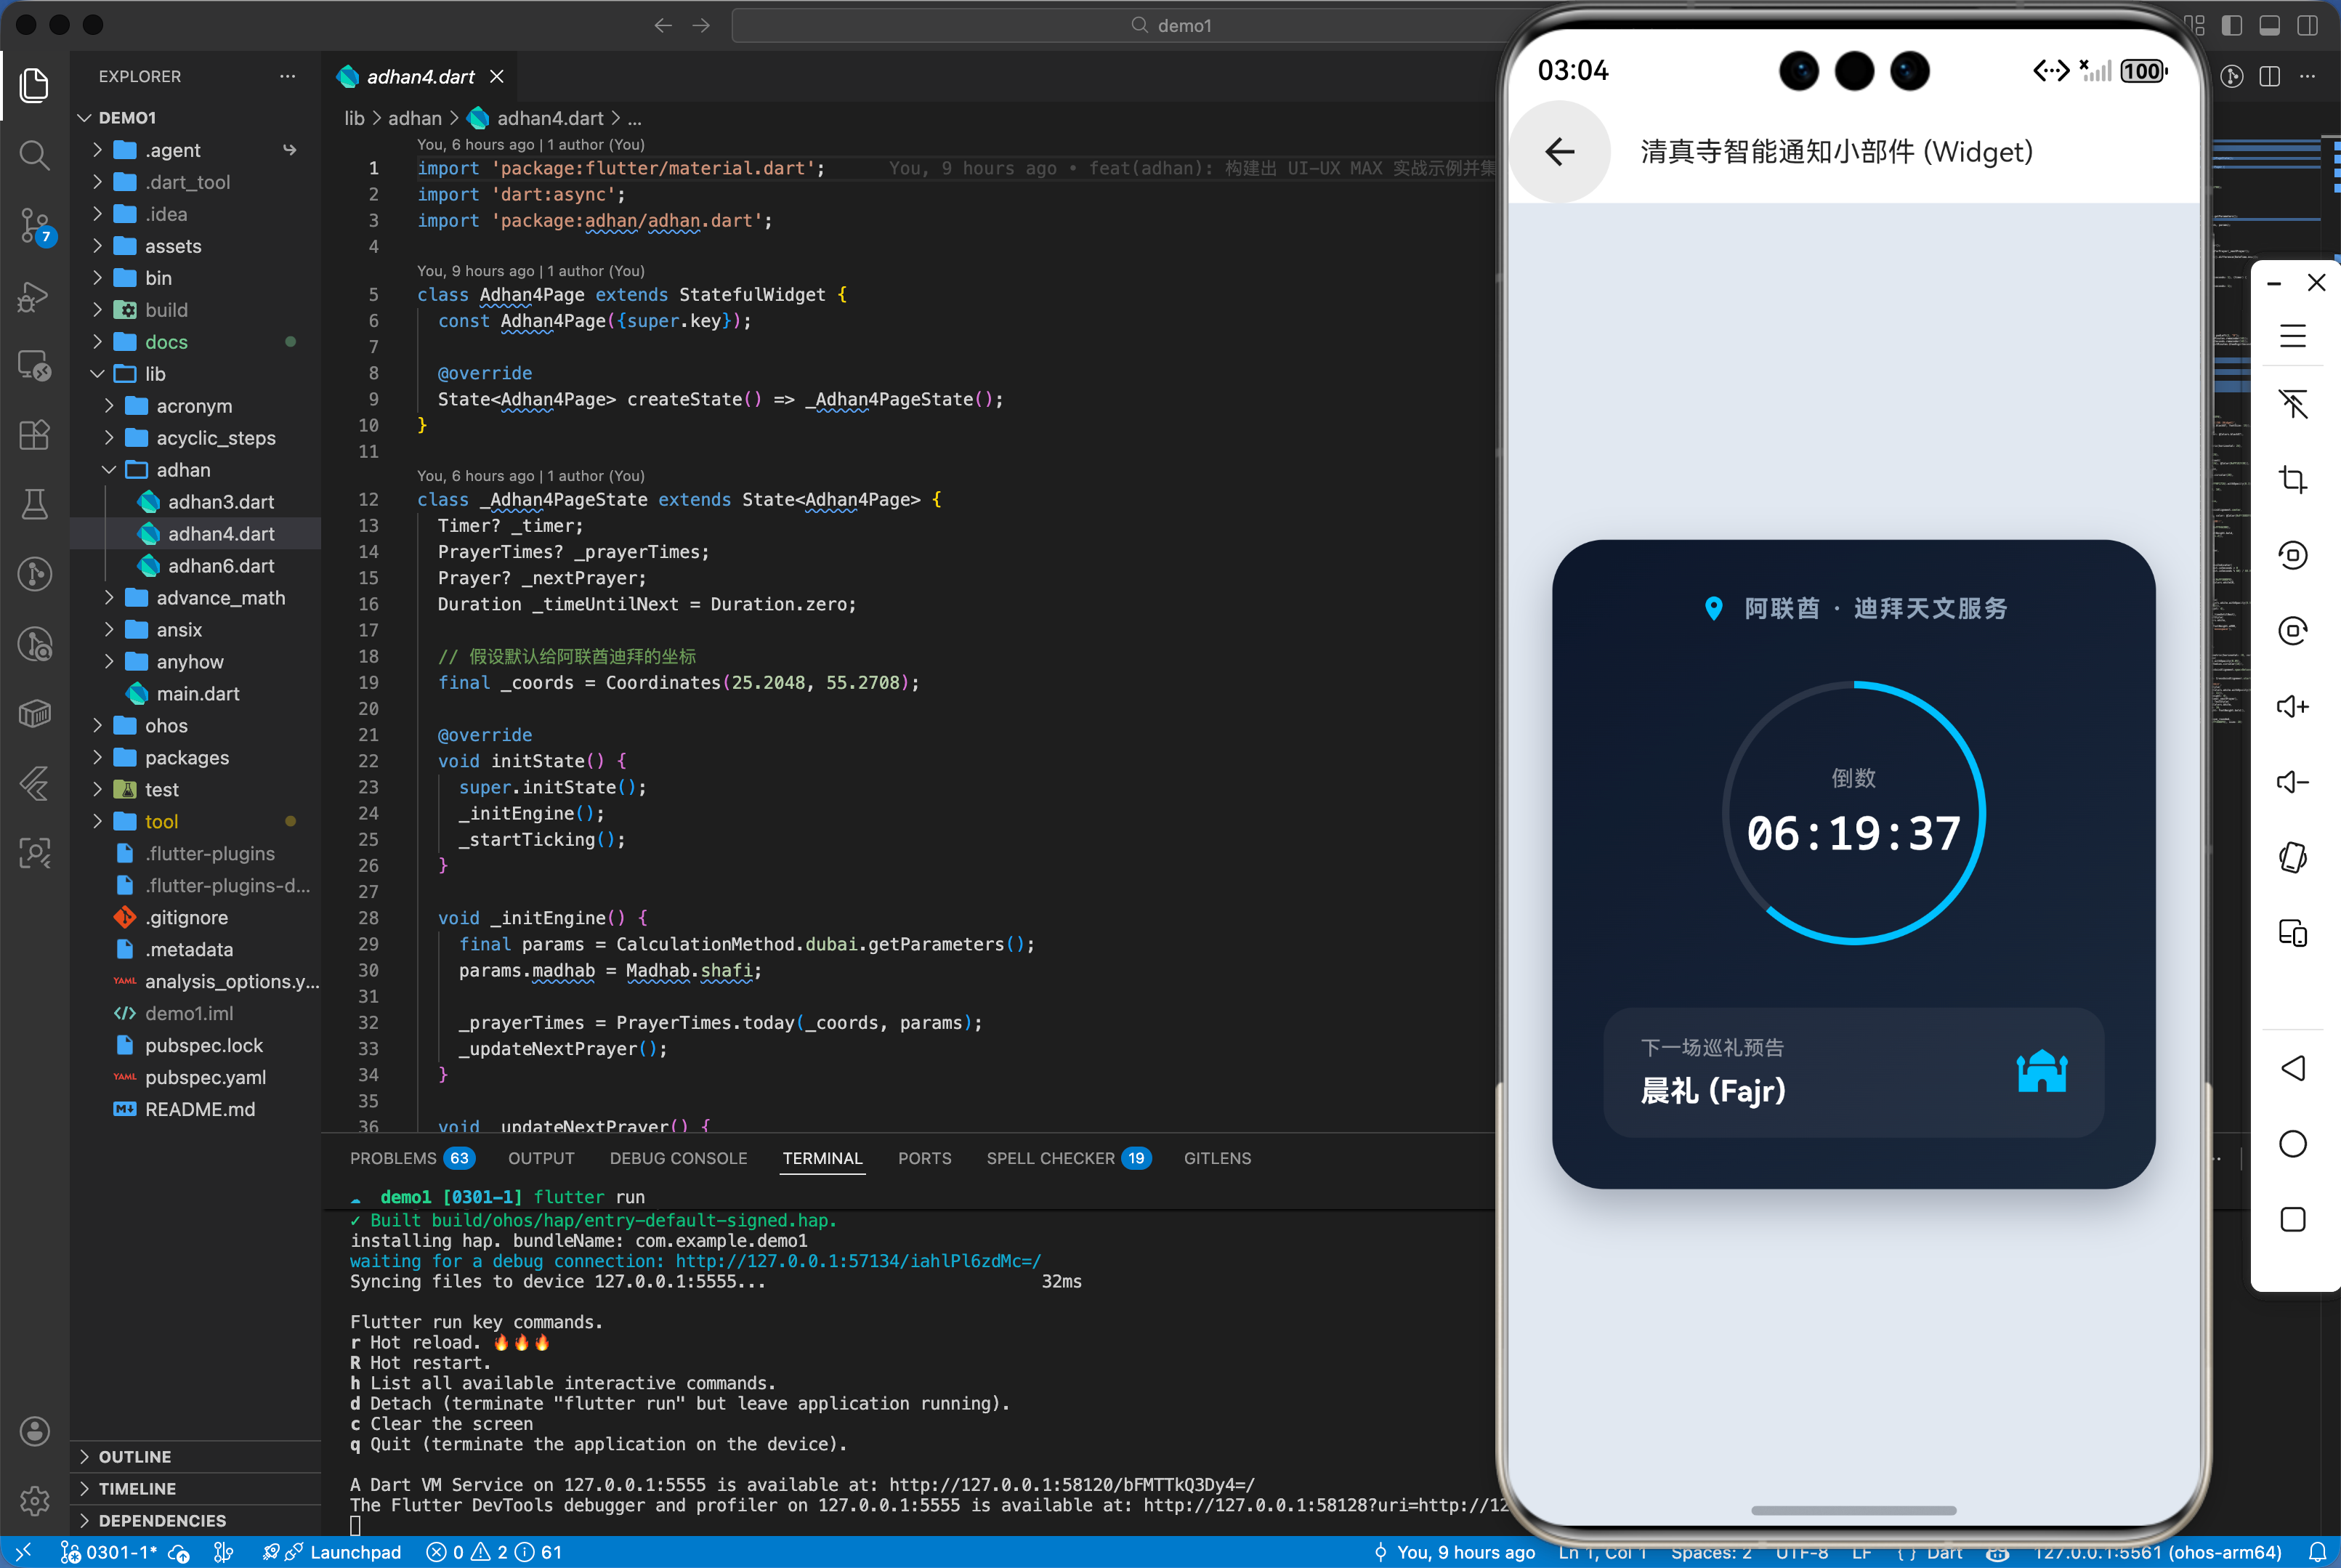Toggle the bottom panel layout button
The image size is (2341, 1568).
[2269, 25]
